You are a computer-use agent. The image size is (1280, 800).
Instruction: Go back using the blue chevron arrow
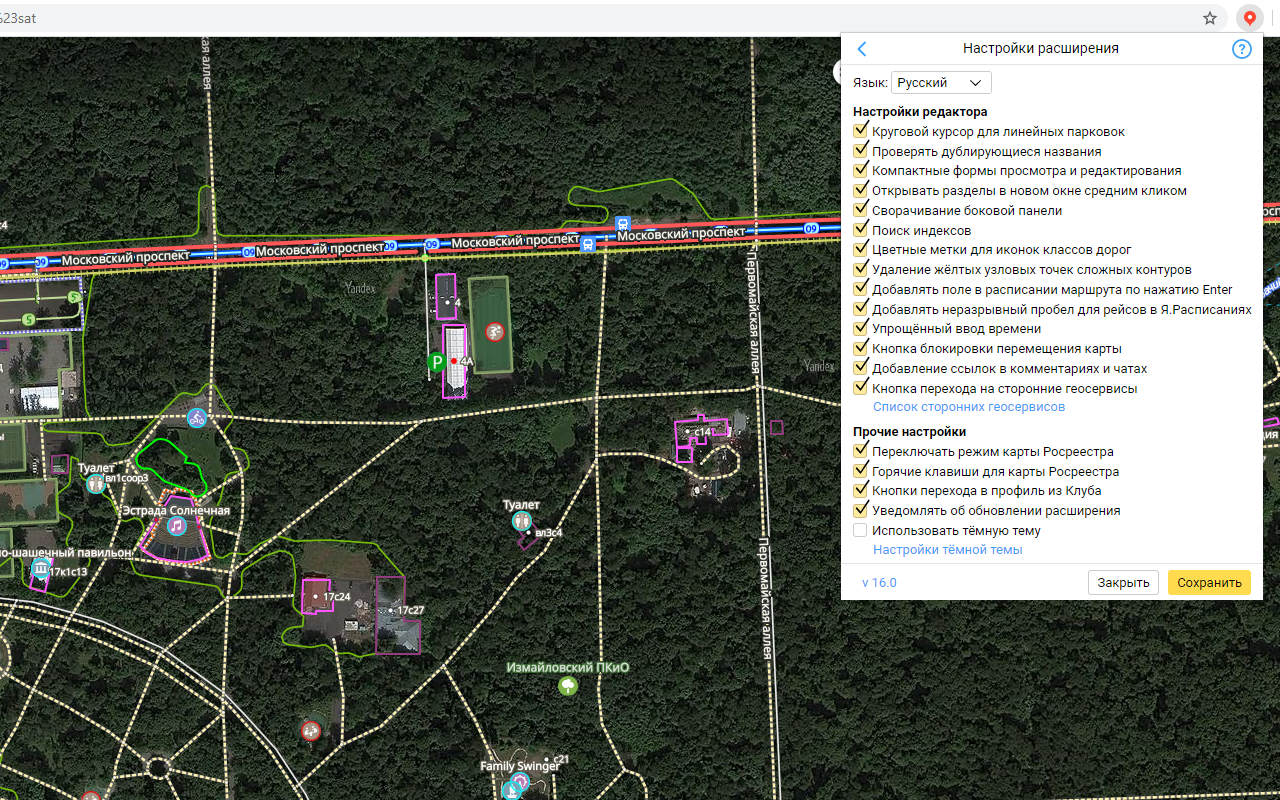862,49
